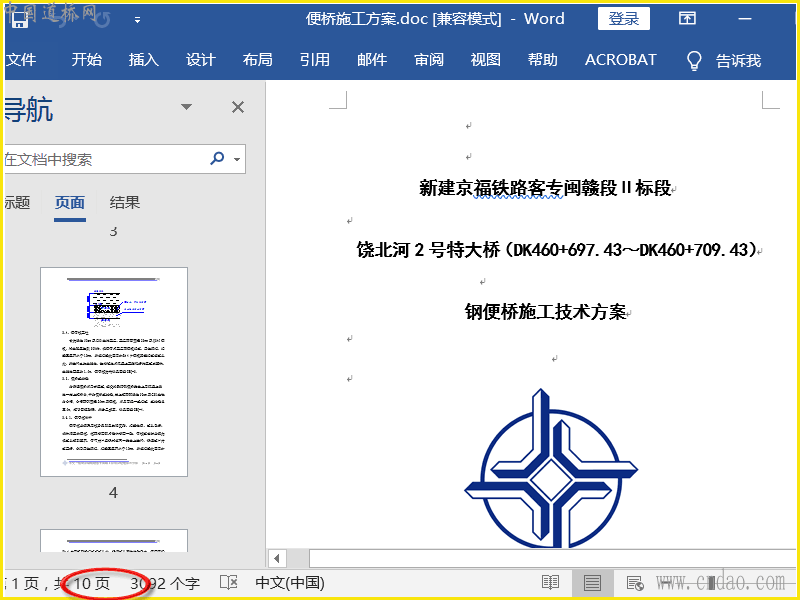
Task: Select the 标题 headings tab in navigation
Action: (x=17, y=203)
